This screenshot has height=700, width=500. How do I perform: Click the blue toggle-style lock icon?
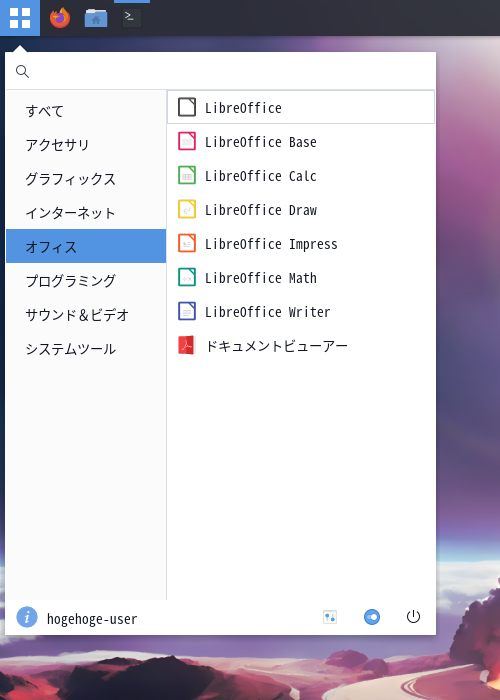point(372,617)
